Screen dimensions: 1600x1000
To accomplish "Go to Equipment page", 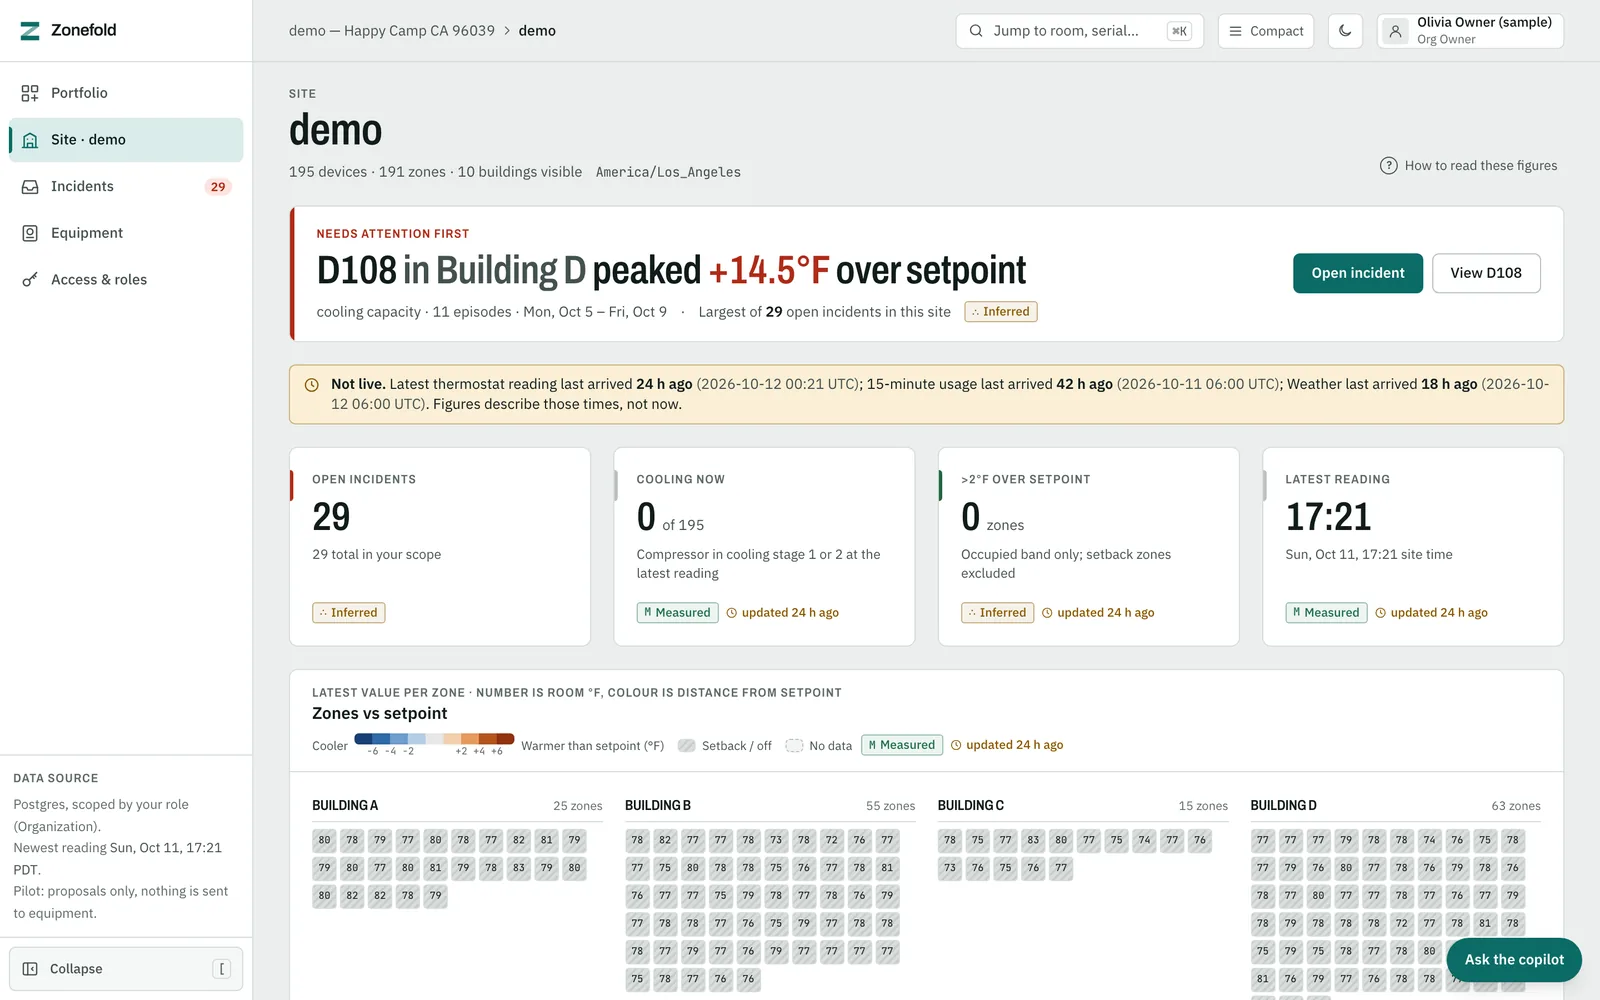I will [x=126, y=233].
